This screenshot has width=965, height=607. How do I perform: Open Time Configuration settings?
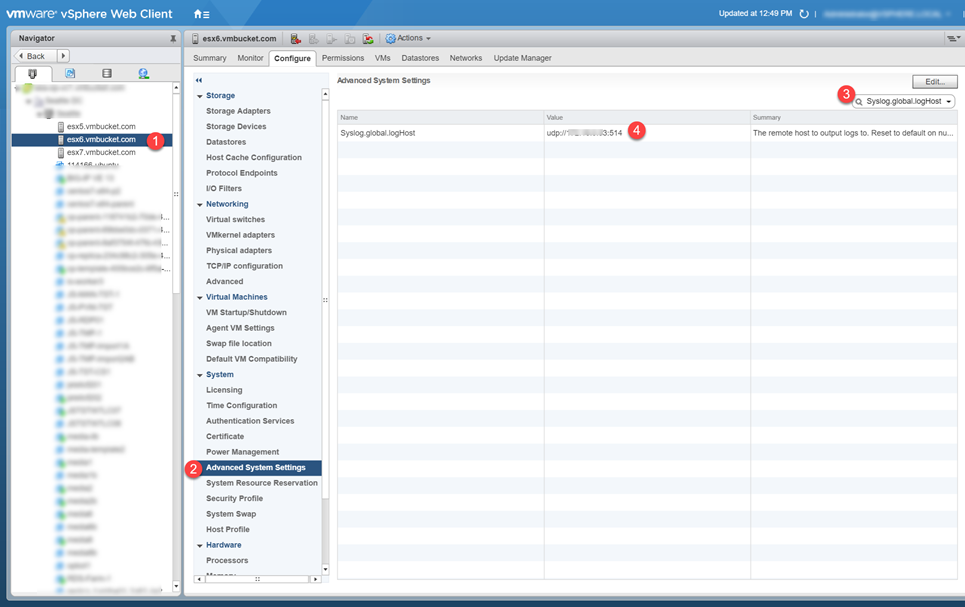point(241,406)
